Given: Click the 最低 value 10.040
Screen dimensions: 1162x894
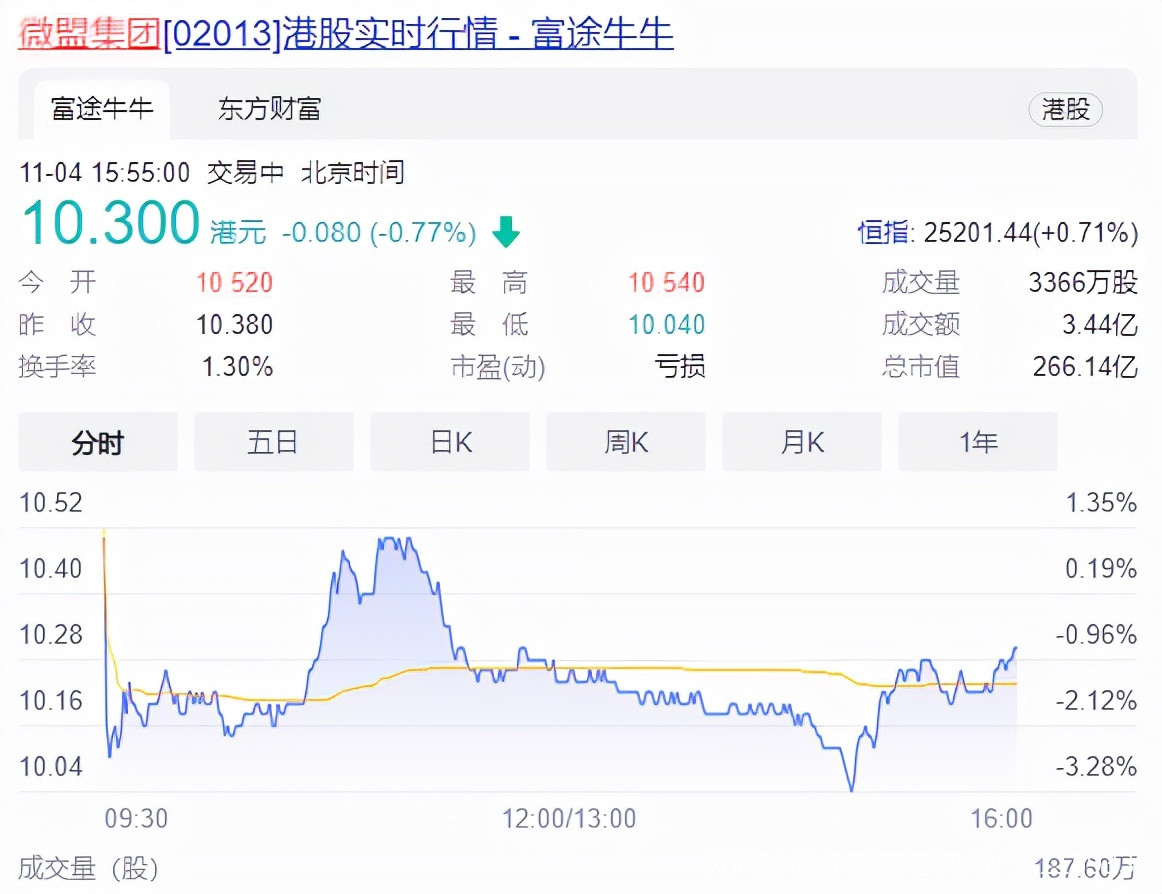Looking at the screenshot, I should tap(666, 325).
